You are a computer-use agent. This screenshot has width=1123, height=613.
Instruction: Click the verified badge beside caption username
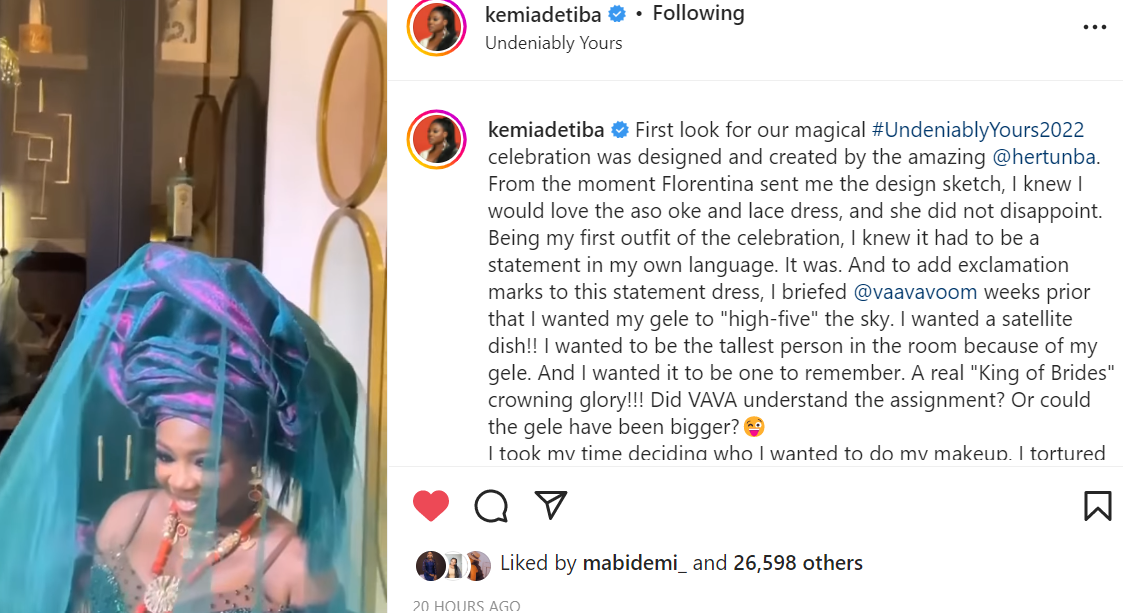(x=620, y=130)
